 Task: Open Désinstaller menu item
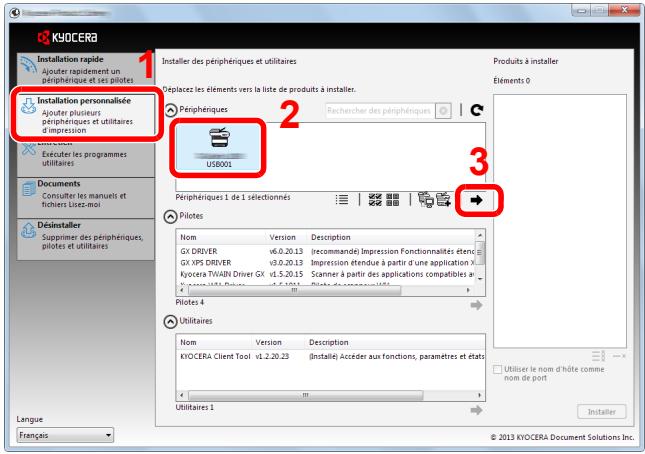(x=86, y=239)
